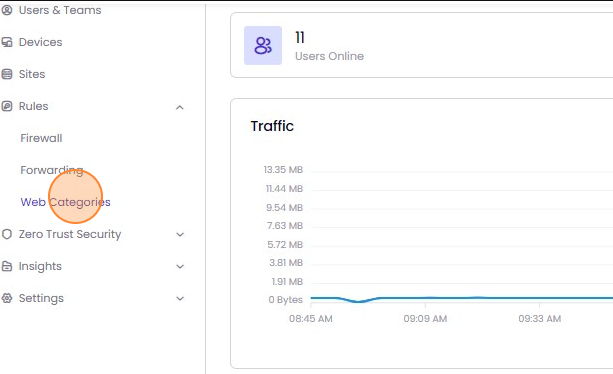
Task: Click the Insights folder icon
Action: click(7, 266)
